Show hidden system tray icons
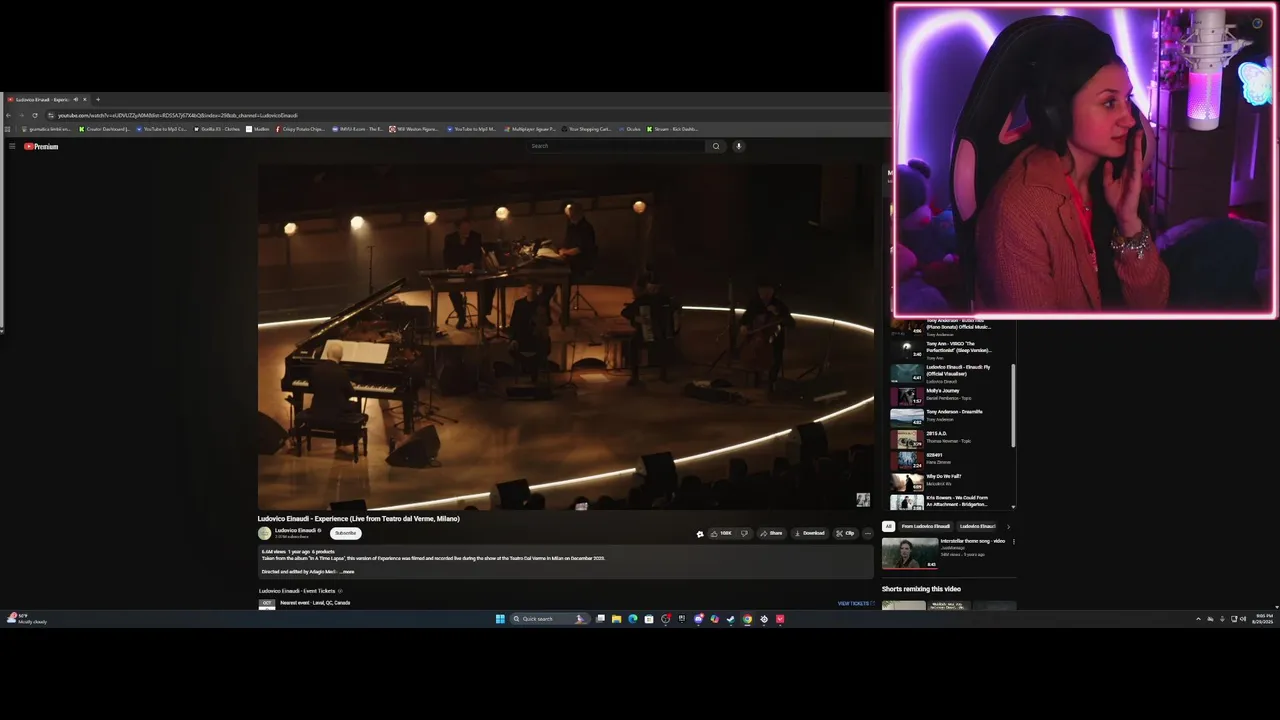Screen dimensions: 1280x720 click(1198, 619)
